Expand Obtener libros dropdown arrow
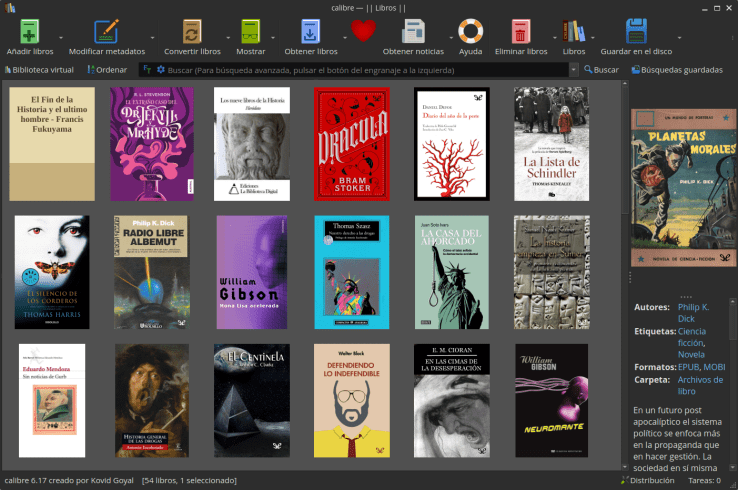The image size is (738, 490). click(x=345, y=38)
